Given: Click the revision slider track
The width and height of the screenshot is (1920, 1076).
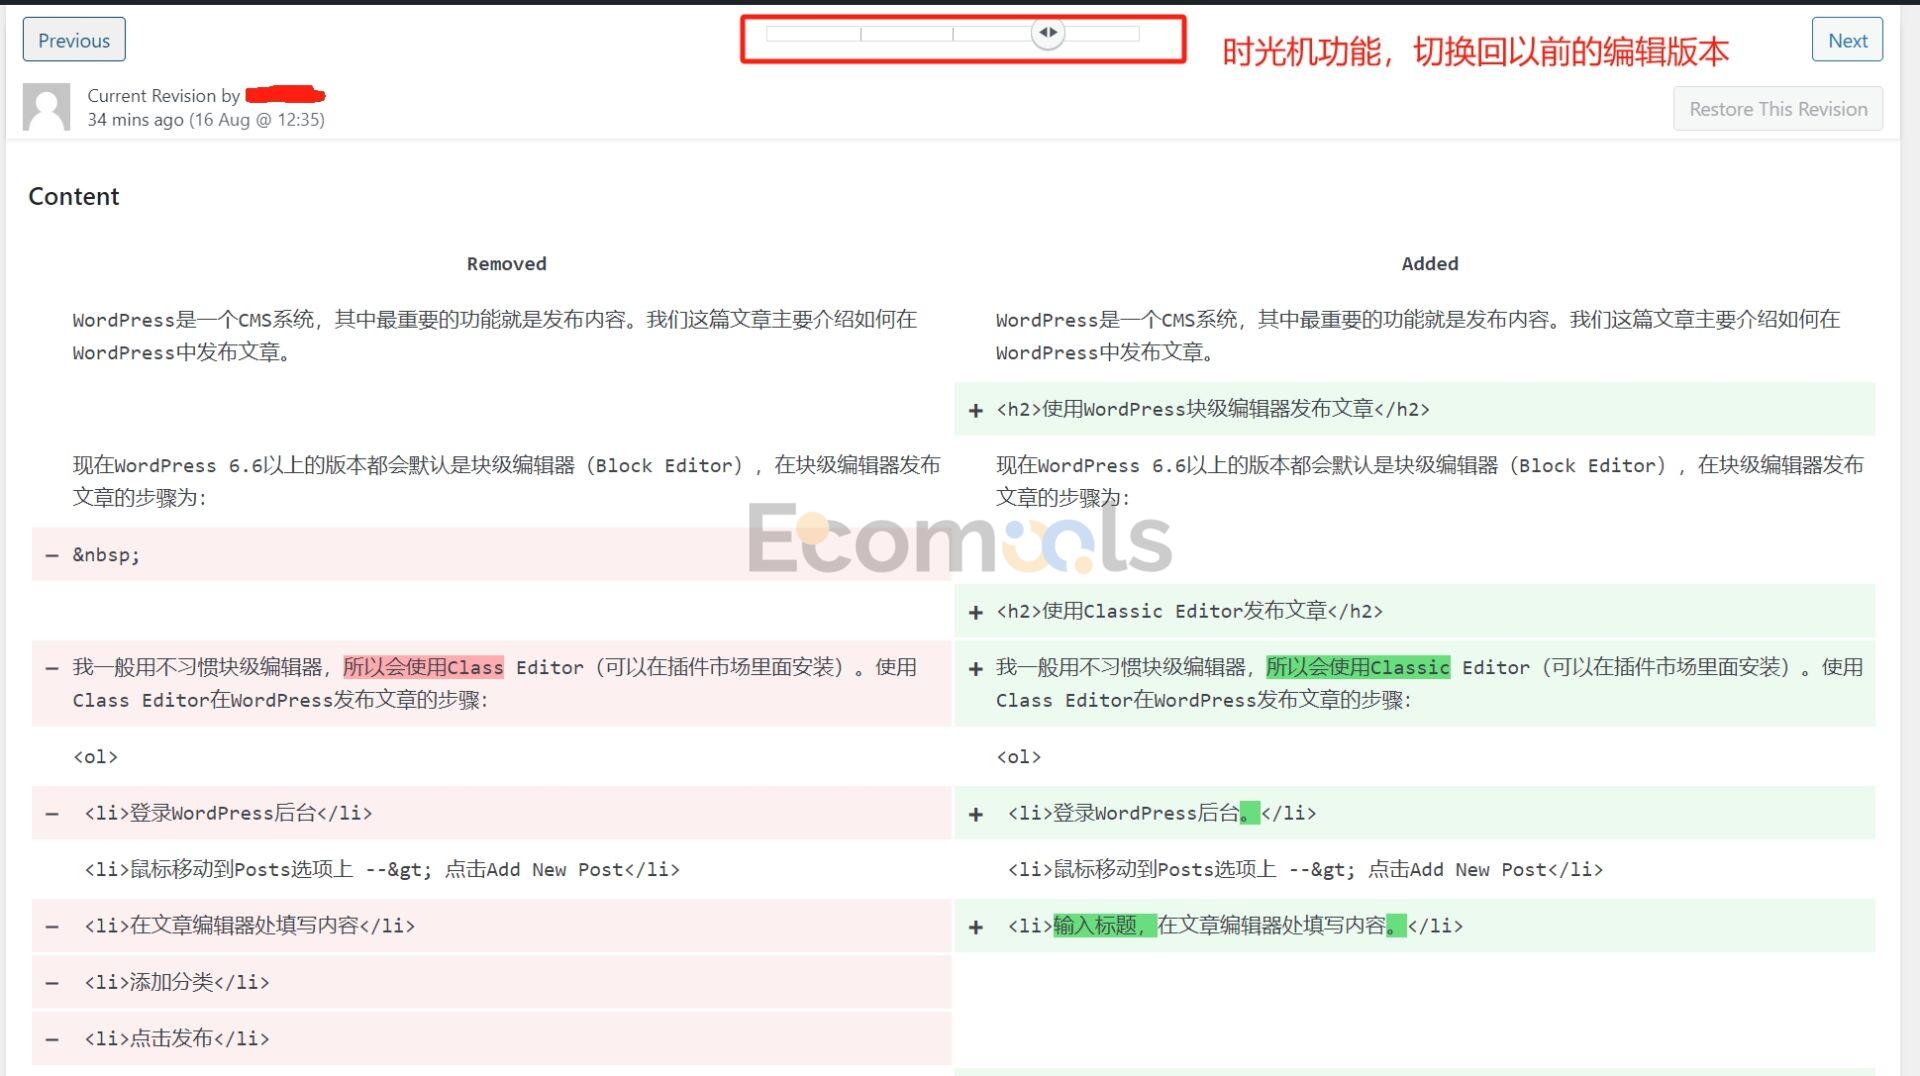Looking at the screenshot, I should tap(953, 34).
